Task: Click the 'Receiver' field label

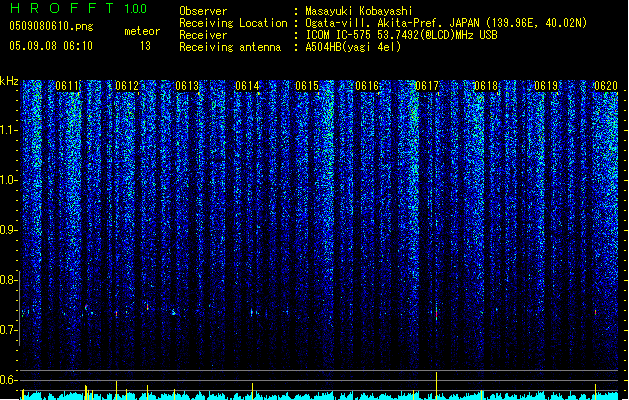Action: (203, 35)
